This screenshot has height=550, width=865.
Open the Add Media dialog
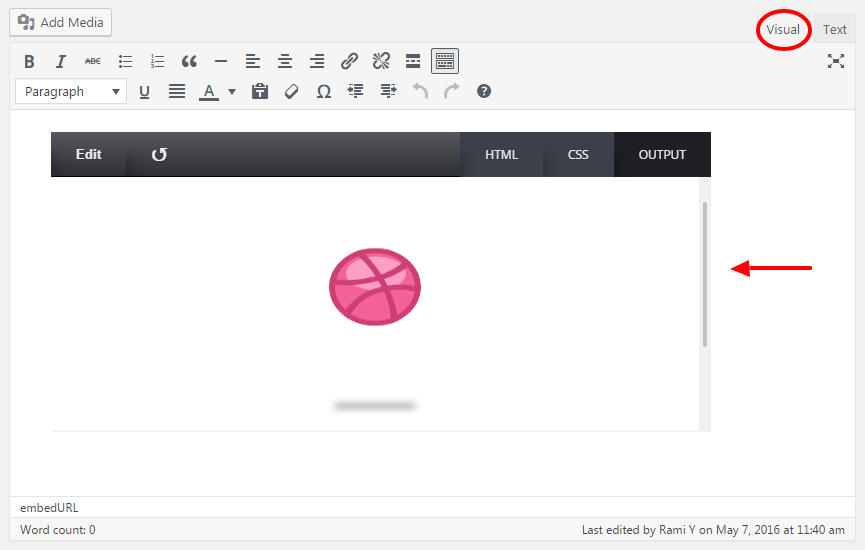[x=61, y=23]
